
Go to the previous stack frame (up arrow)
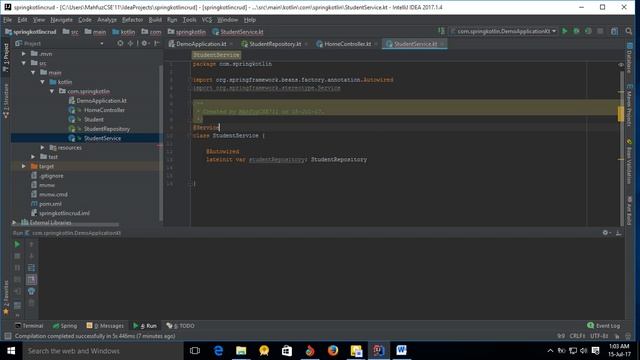tap(31, 244)
